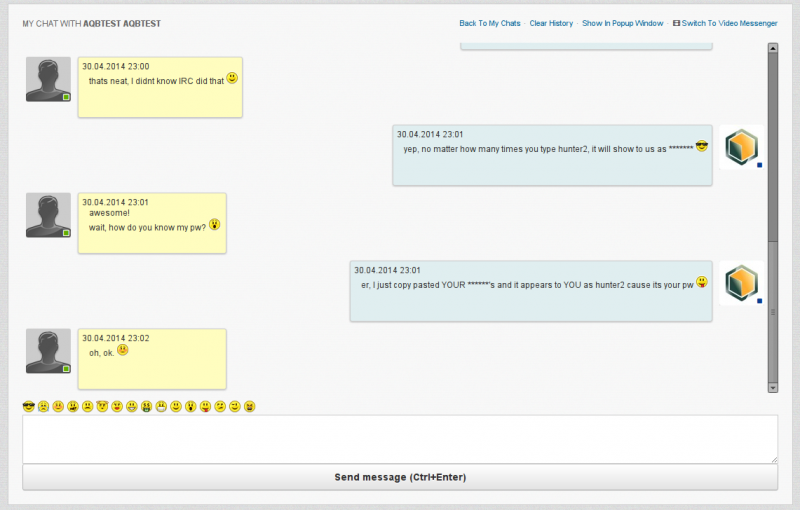This screenshot has width=800, height=510.
Task: Click the timestamp "30.04.2014 23:00"
Action: pyautogui.click(x=116, y=66)
